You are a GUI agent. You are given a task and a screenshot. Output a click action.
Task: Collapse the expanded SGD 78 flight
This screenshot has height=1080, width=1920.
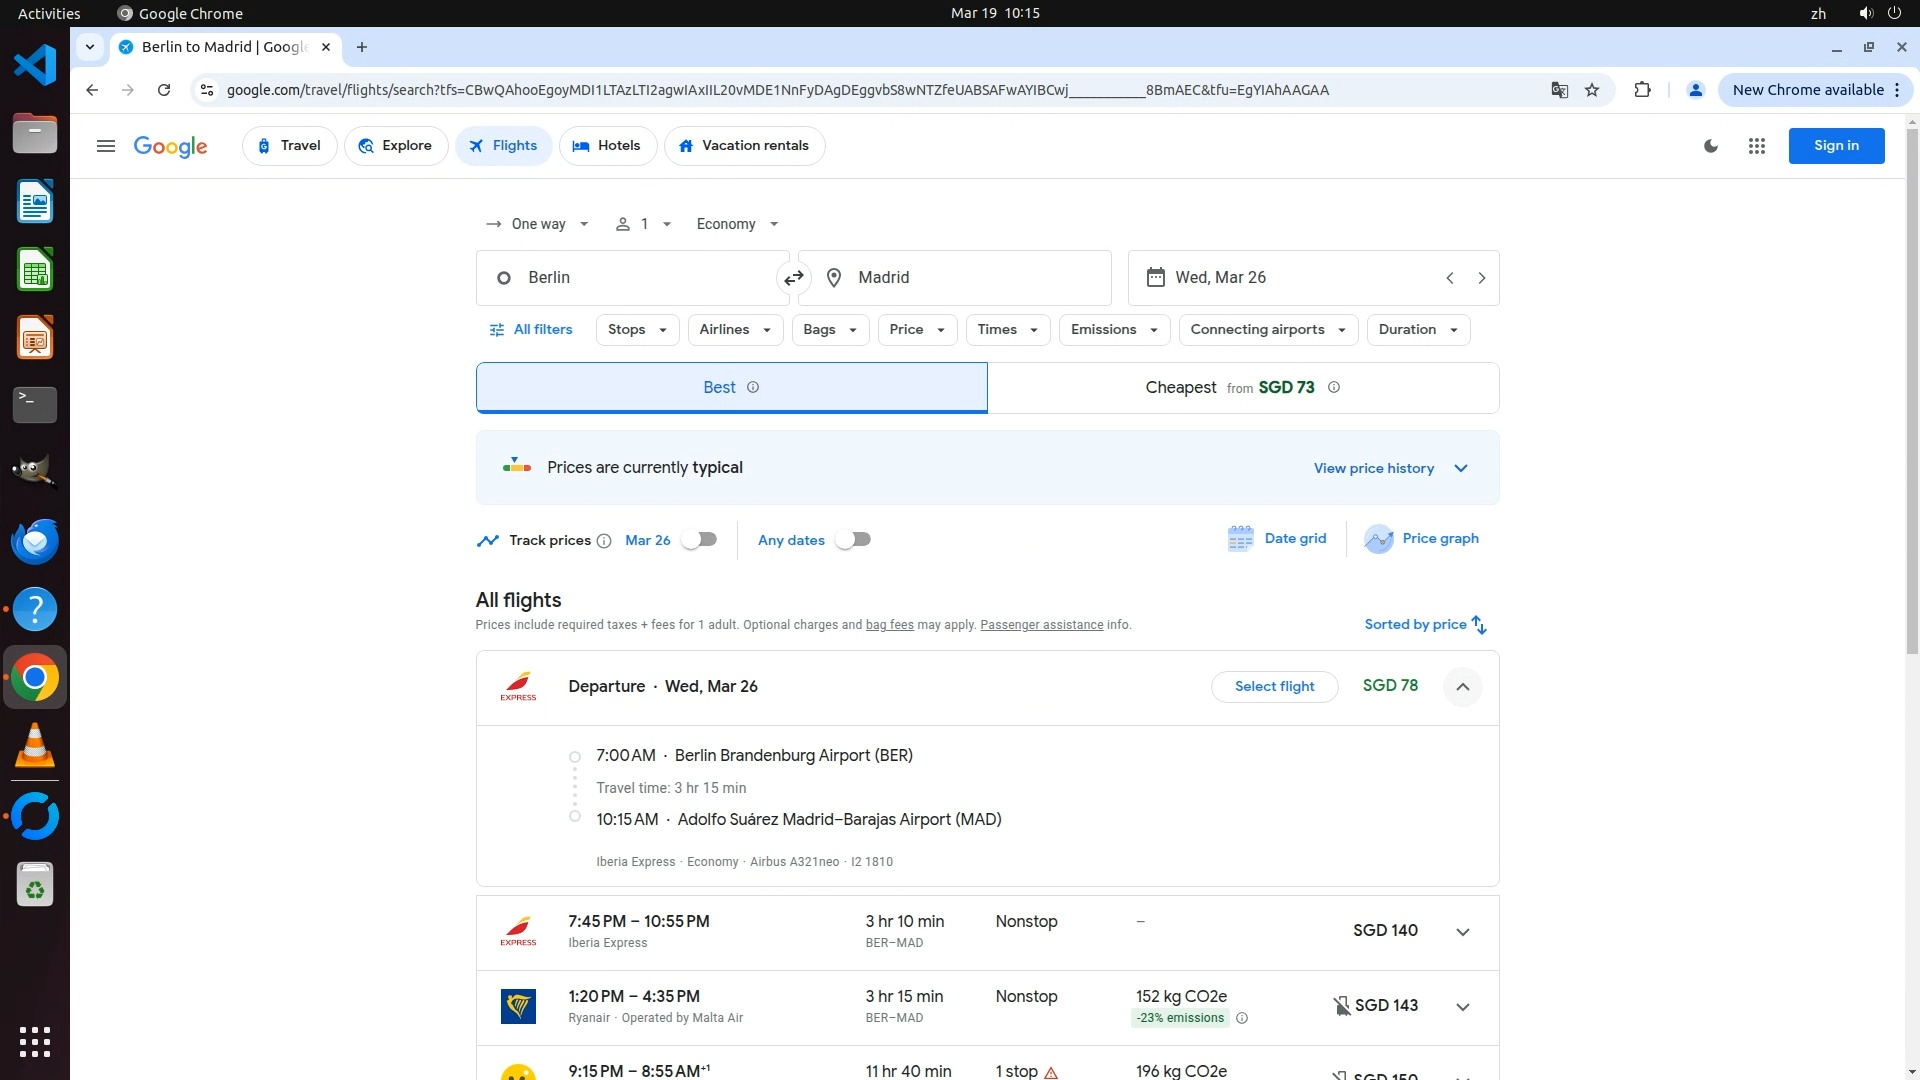pos(1462,687)
